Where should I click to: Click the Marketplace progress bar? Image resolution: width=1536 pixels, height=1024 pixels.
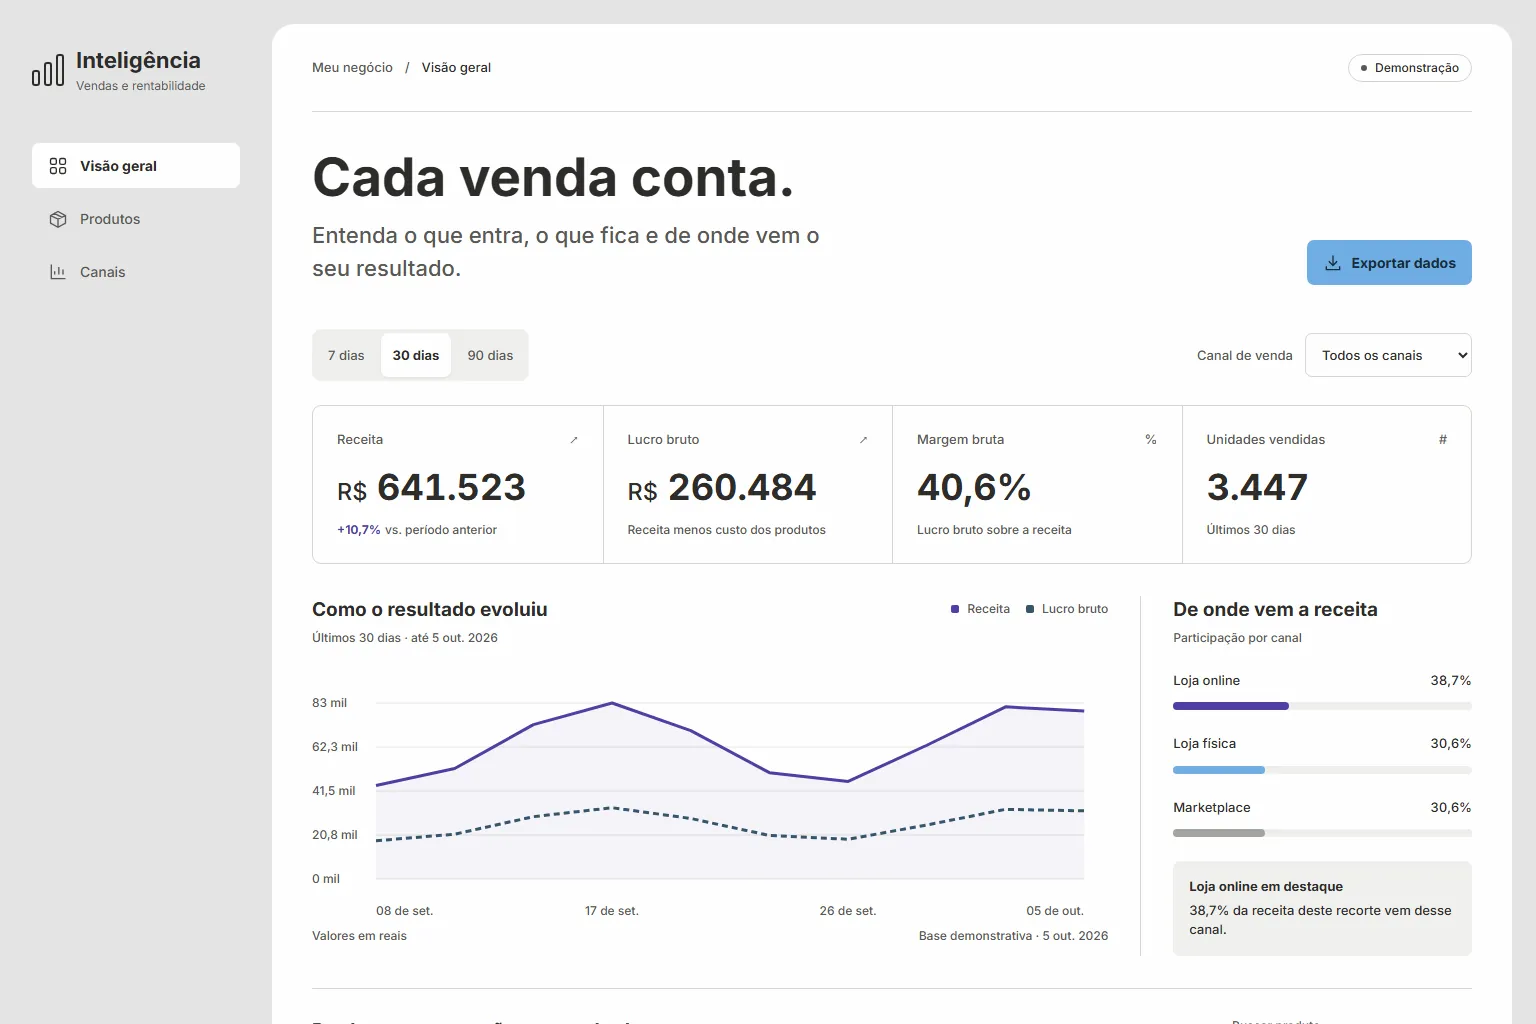[x=1322, y=833]
